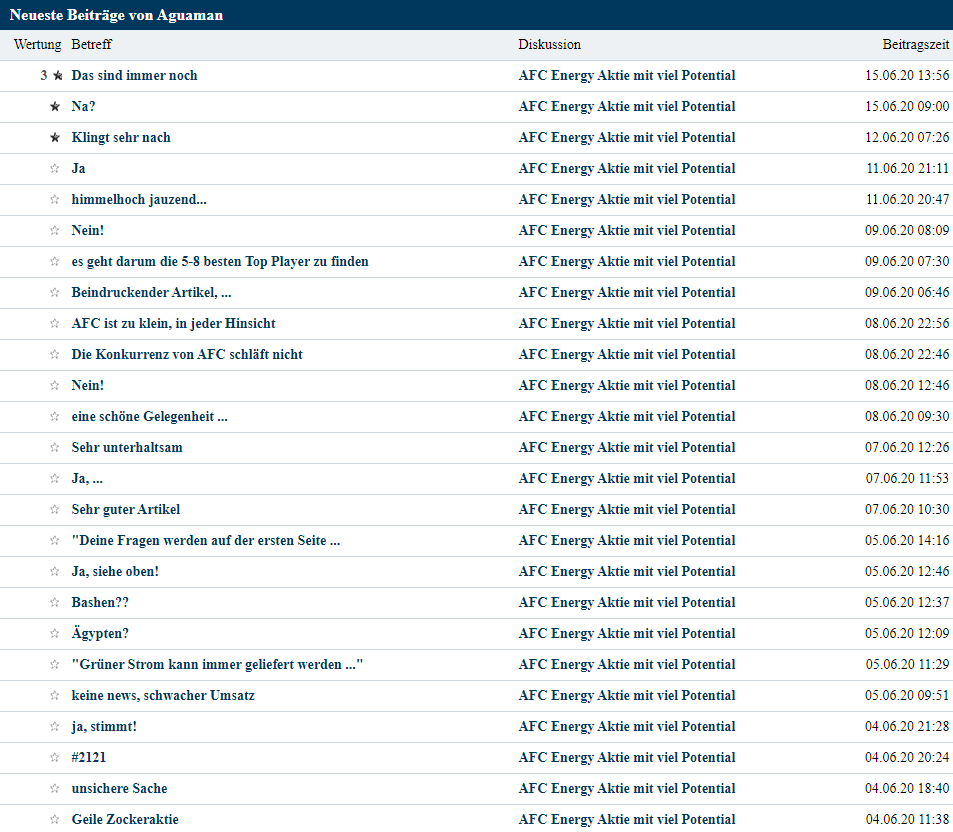Click the star beside 'Ja, siehe oben!'
The width and height of the screenshot is (953, 832).
pyautogui.click(x=55, y=572)
